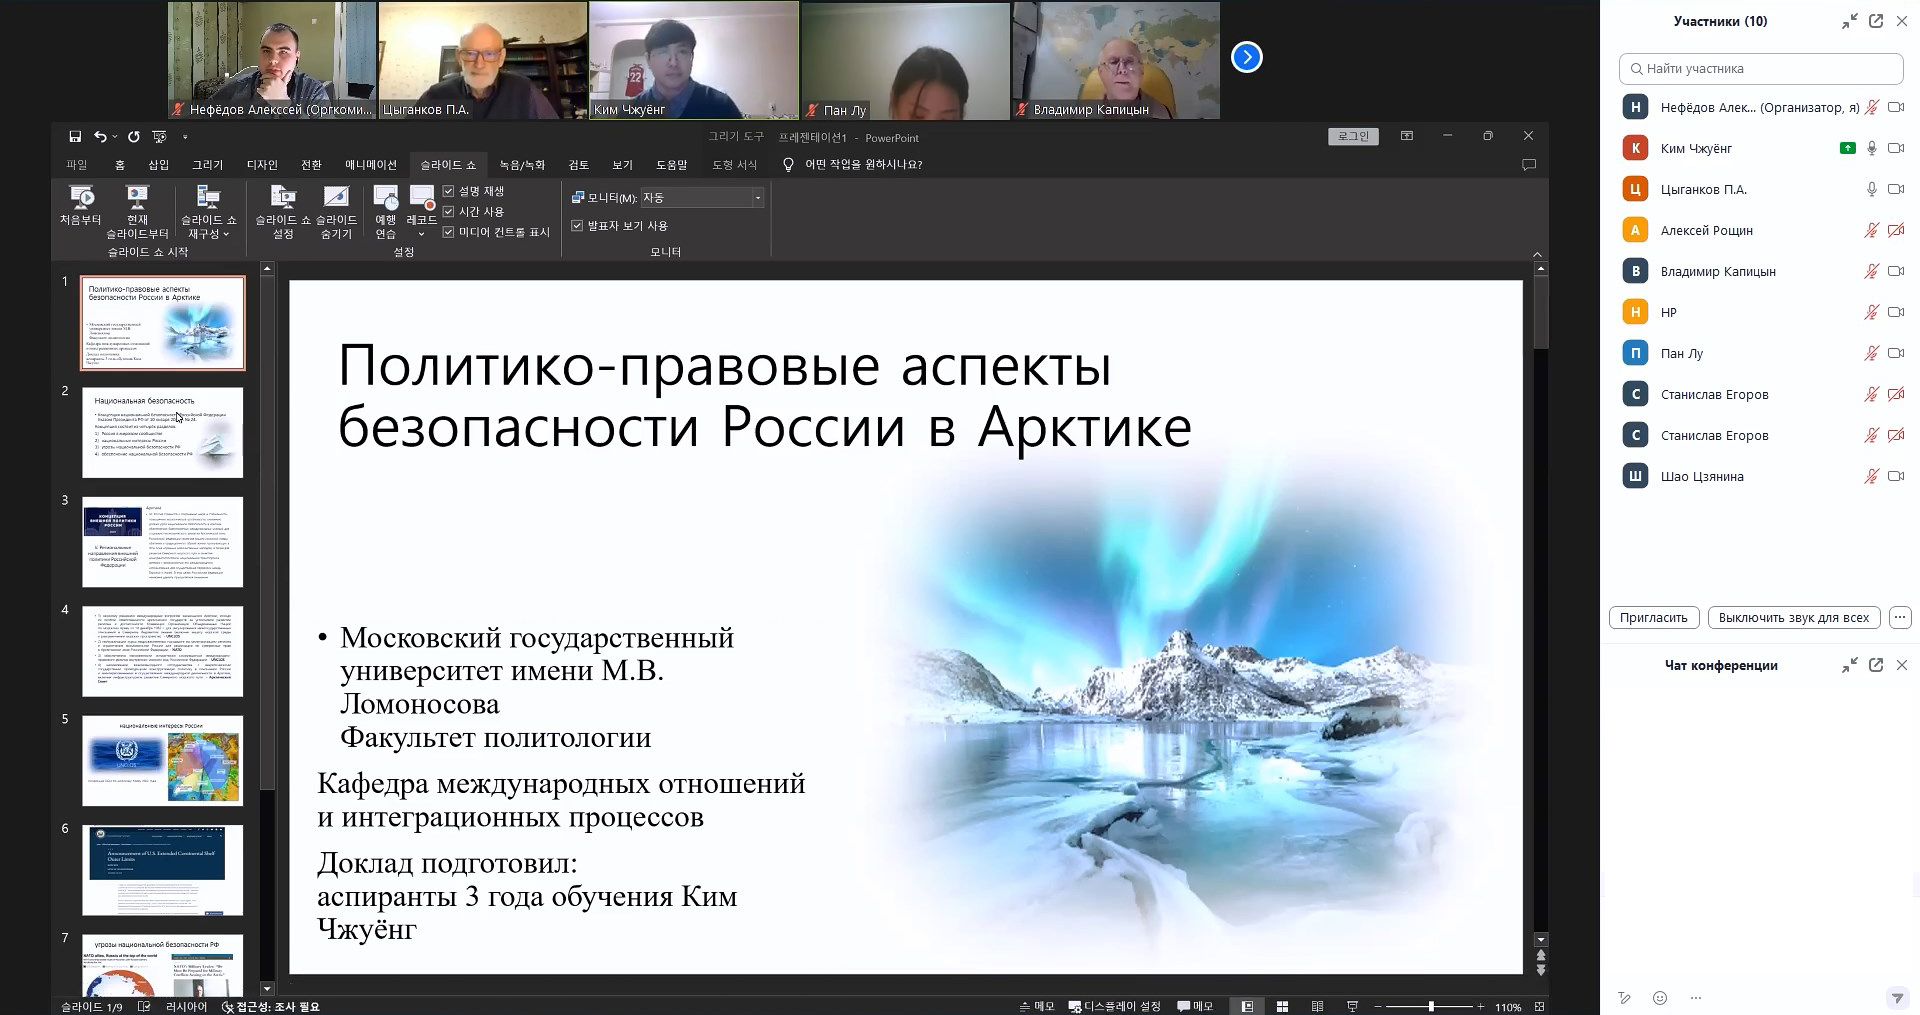Open emoji reaction icon in chat panel
The height and width of the screenshot is (1015, 1920).
[x=1660, y=998]
